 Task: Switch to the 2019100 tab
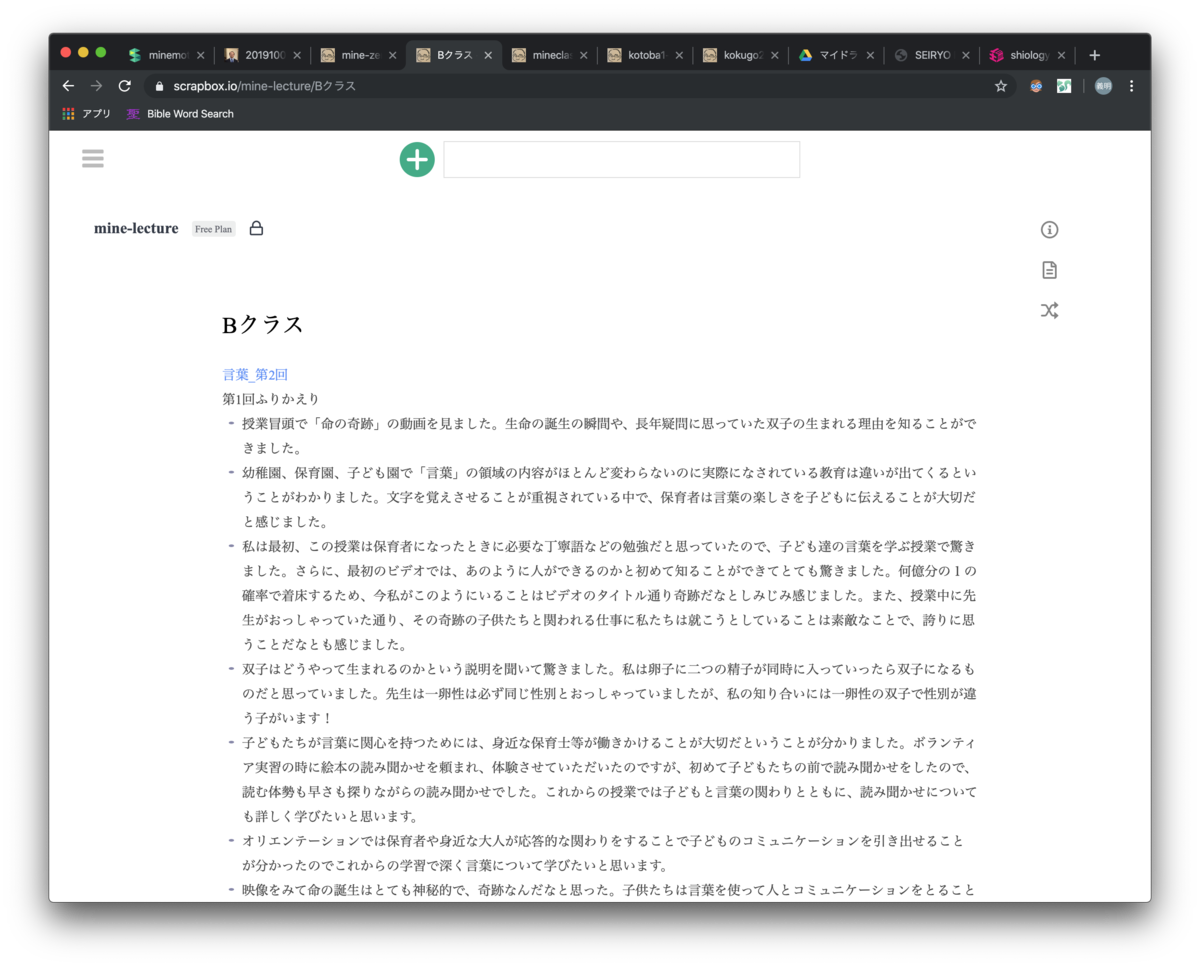[x=263, y=55]
